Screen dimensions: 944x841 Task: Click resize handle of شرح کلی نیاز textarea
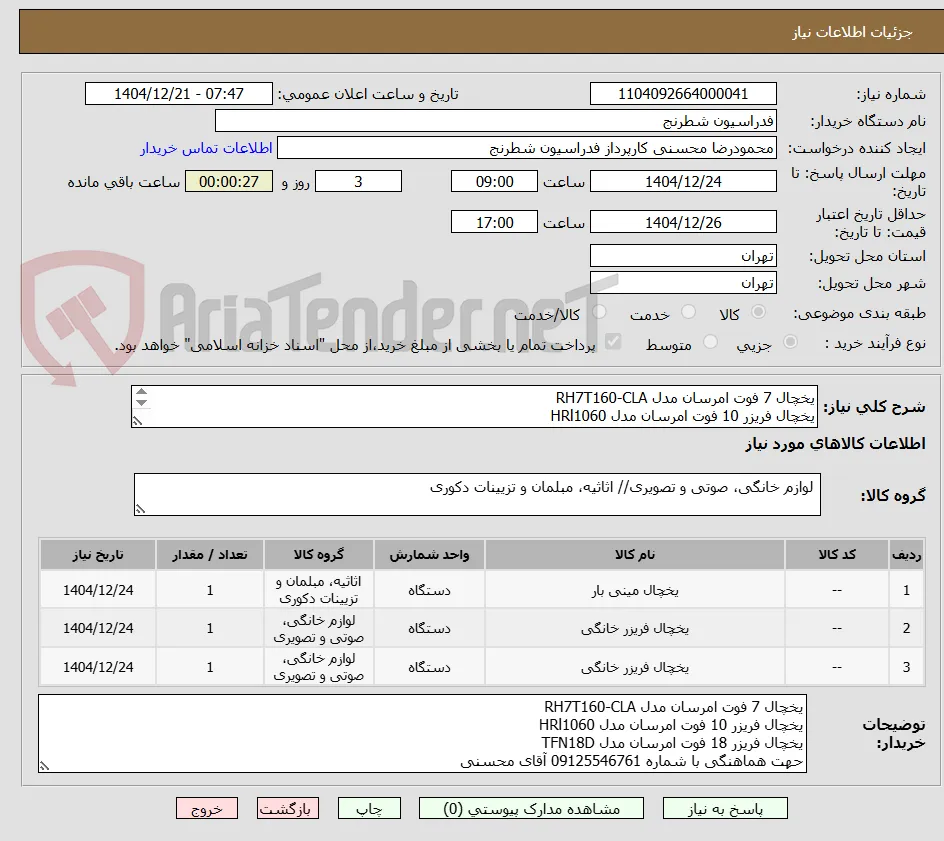138,421
